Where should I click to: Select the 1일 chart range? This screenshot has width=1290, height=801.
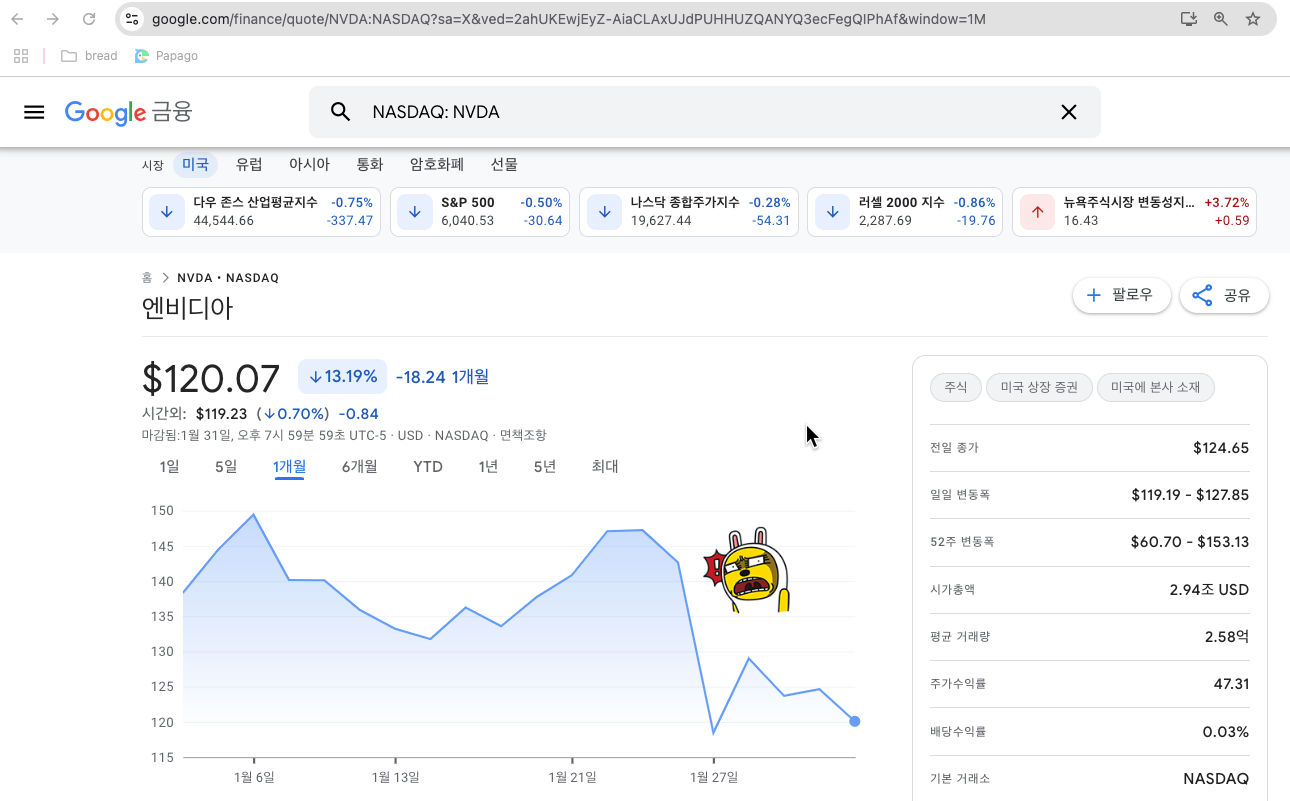pos(169,466)
